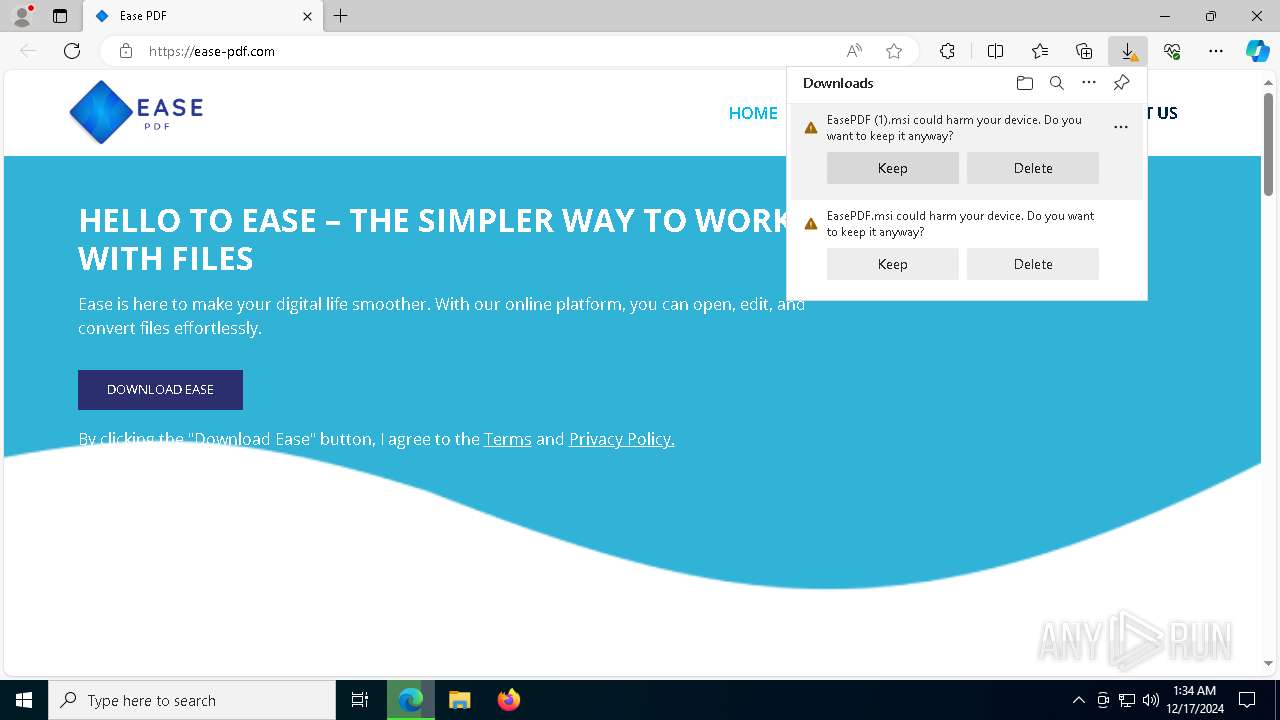The width and height of the screenshot is (1280, 720).
Task: Open the Favorites list icon
Action: (x=1040, y=51)
